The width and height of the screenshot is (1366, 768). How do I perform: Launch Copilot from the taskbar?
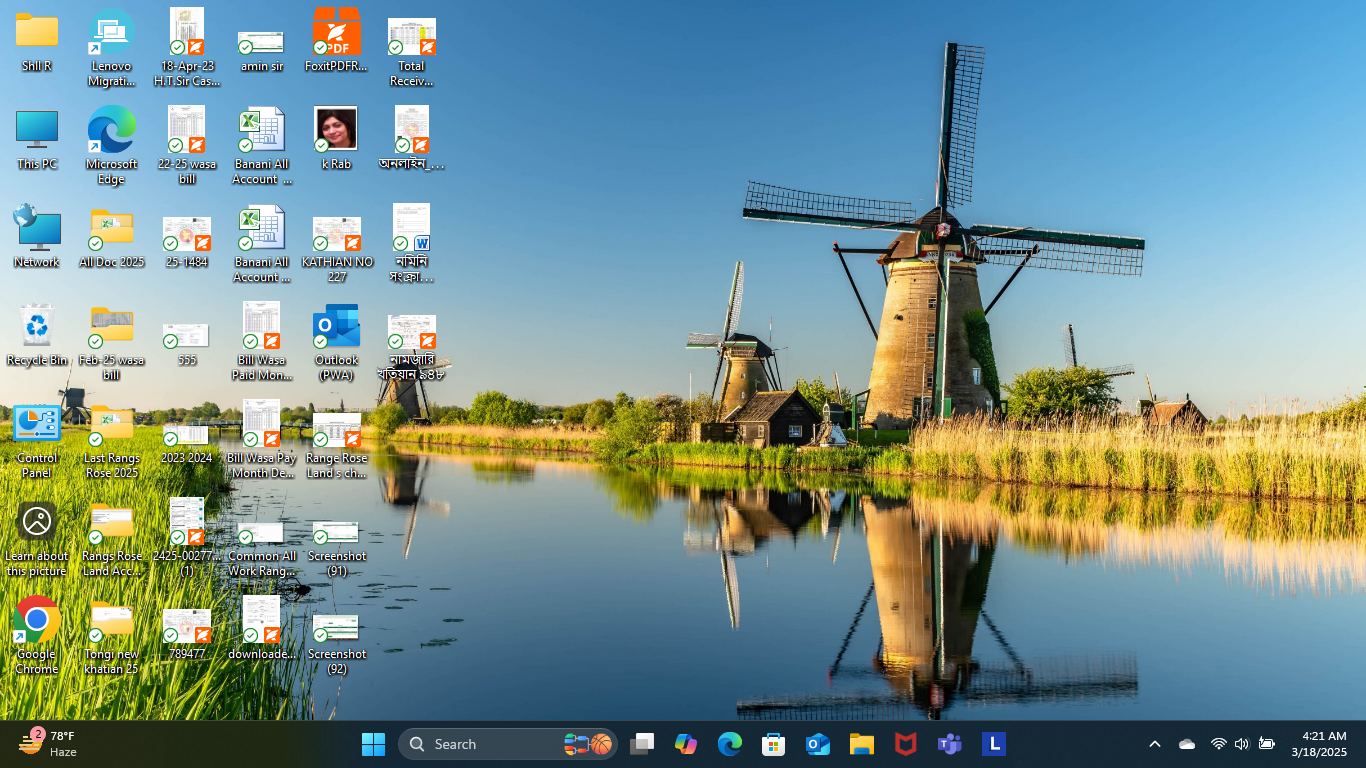pos(685,744)
